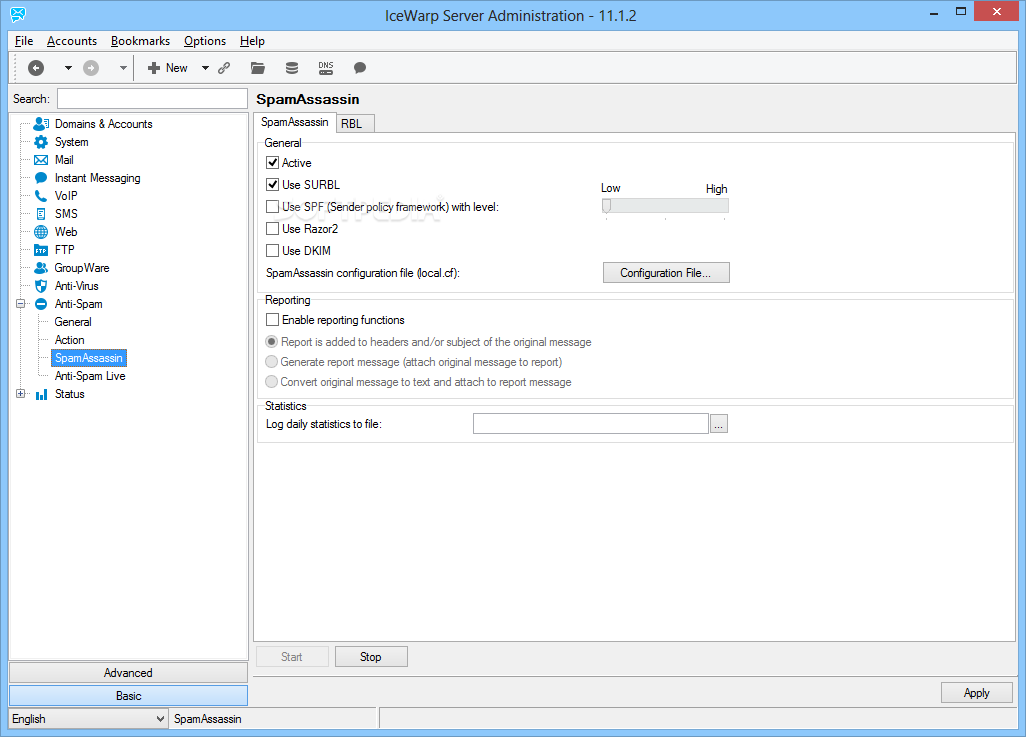The height and width of the screenshot is (737, 1026).
Task: Select Report is added to headers radio
Action: coord(272,342)
